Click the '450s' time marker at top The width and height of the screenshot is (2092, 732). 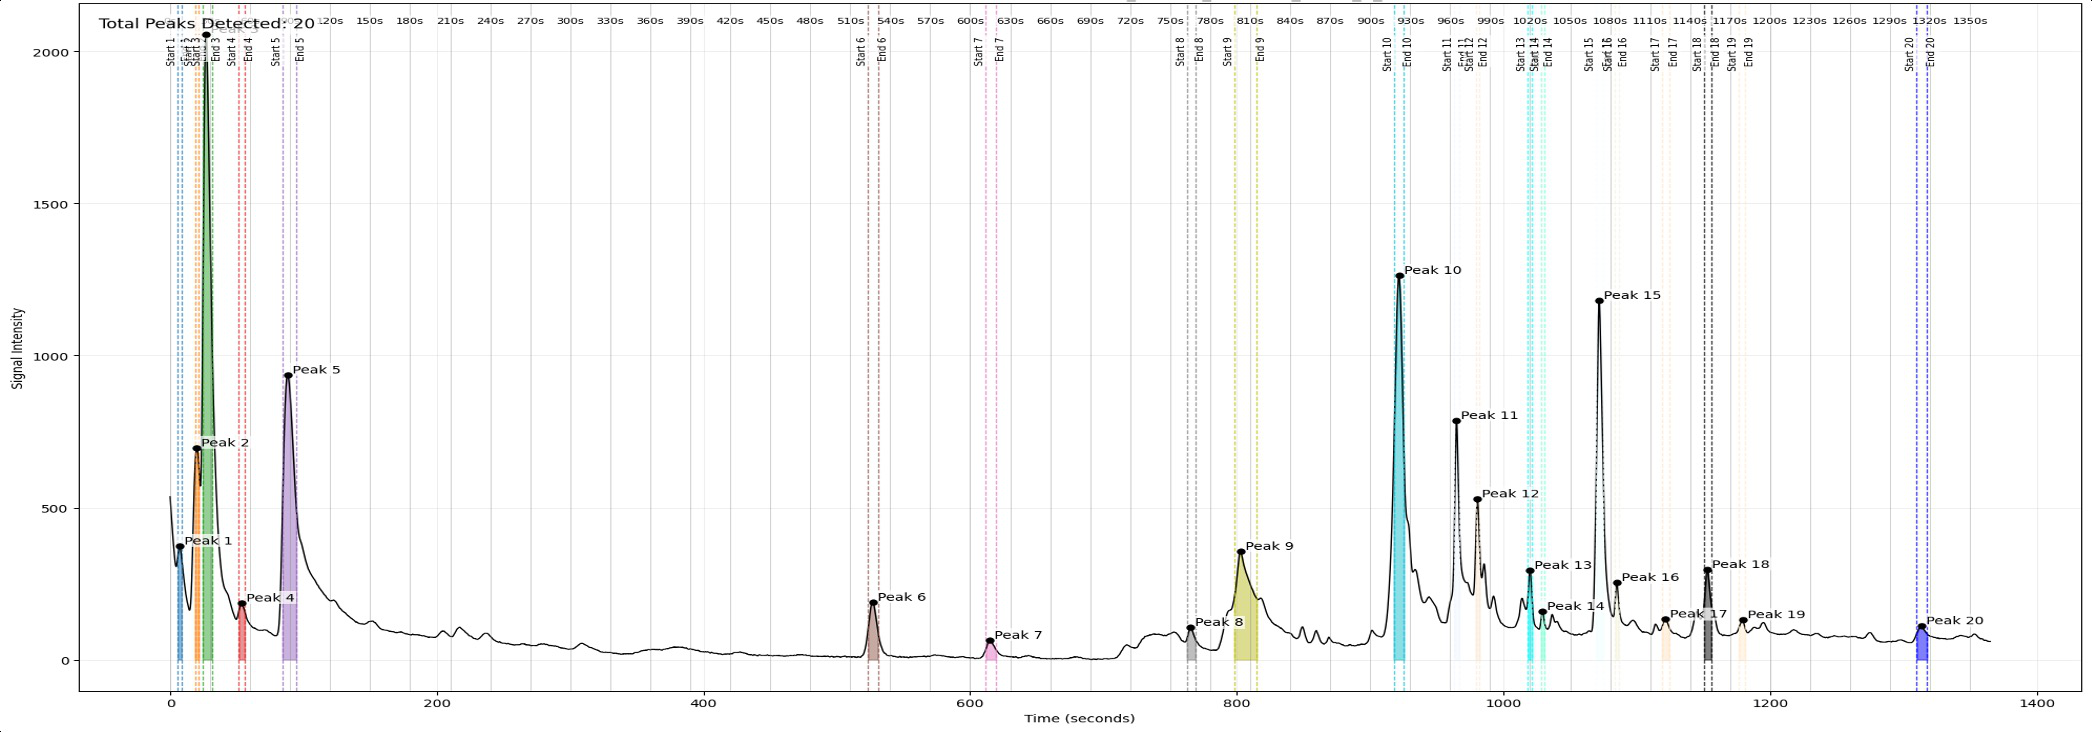pyautogui.click(x=770, y=21)
